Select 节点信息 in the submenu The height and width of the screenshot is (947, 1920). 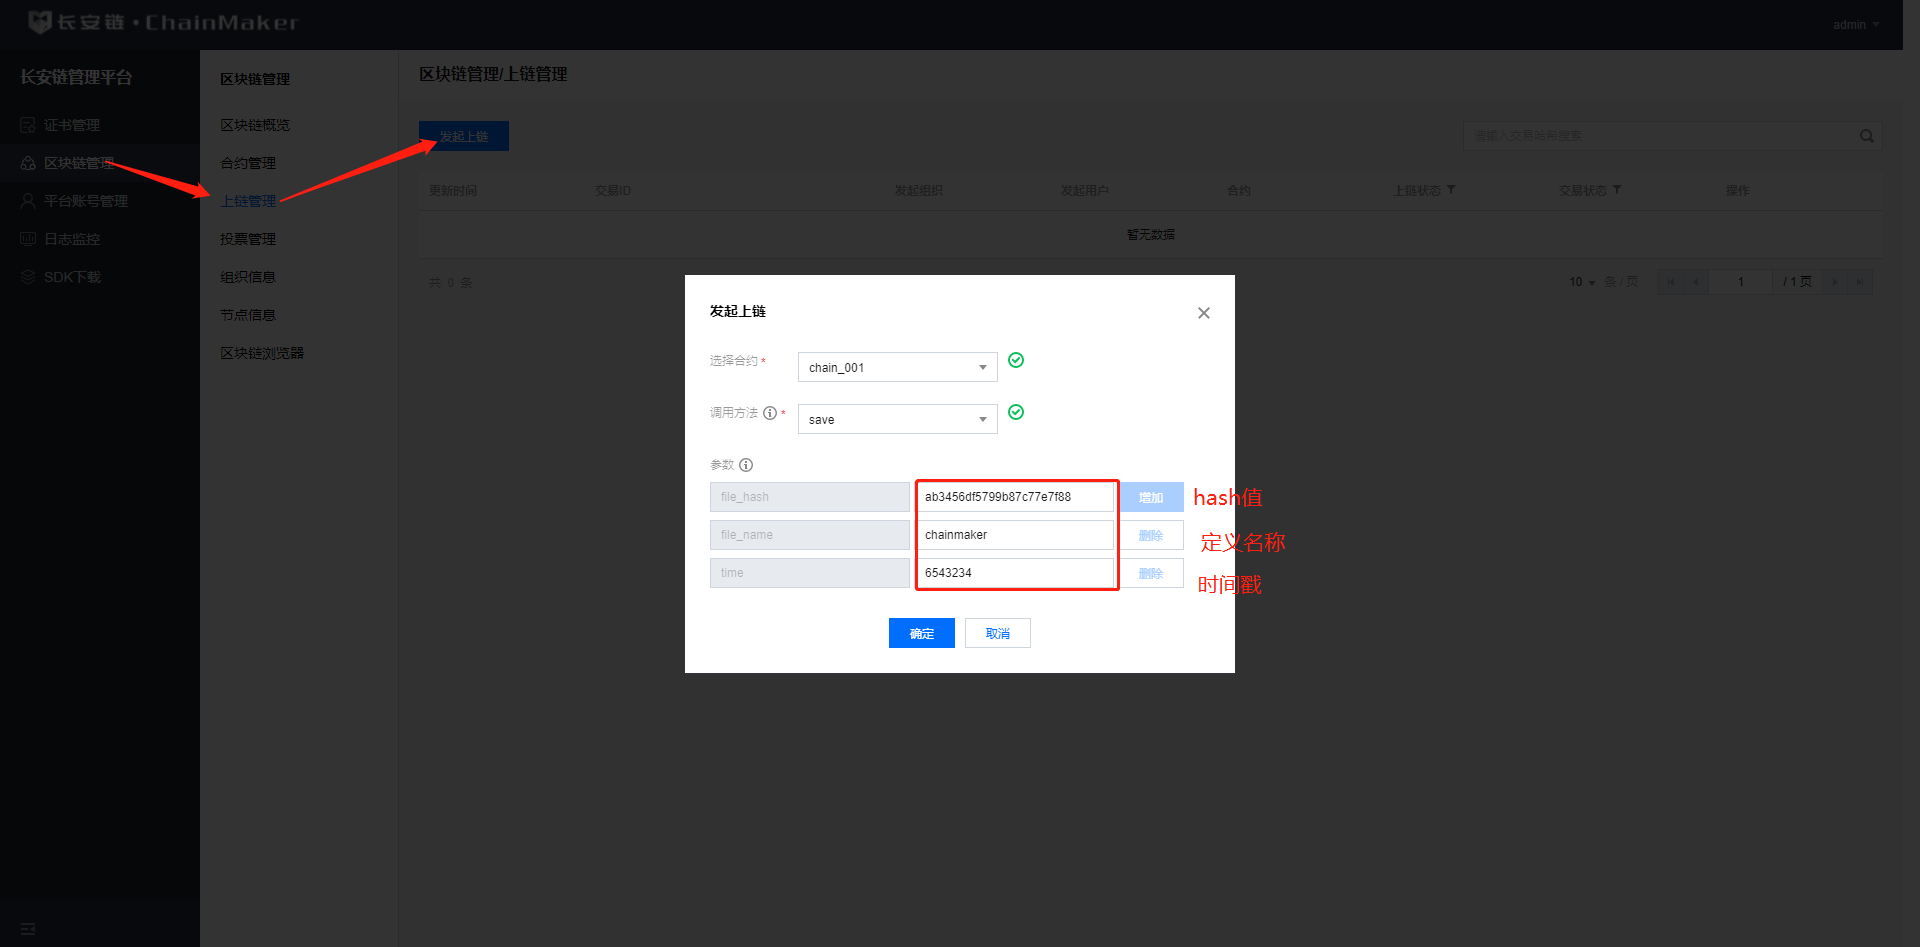click(x=248, y=315)
